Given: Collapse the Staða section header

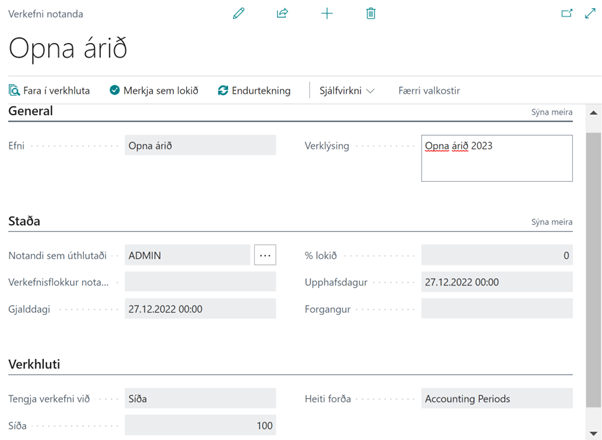Looking at the screenshot, I should 24,221.
